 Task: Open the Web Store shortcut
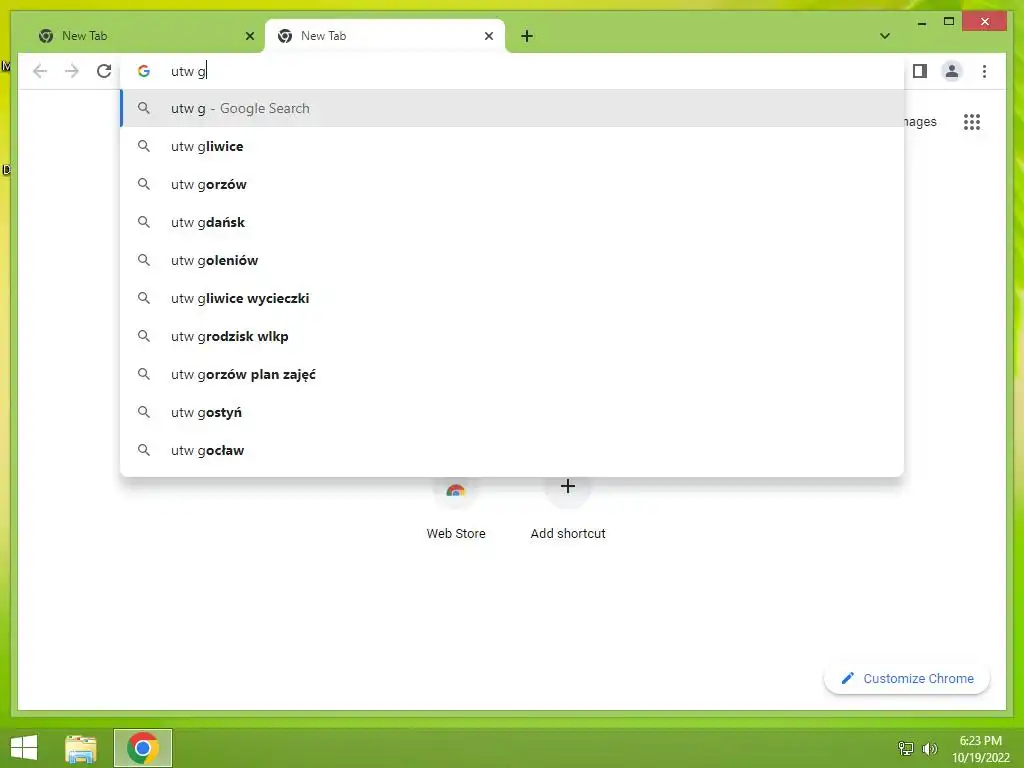coord(456,509)
